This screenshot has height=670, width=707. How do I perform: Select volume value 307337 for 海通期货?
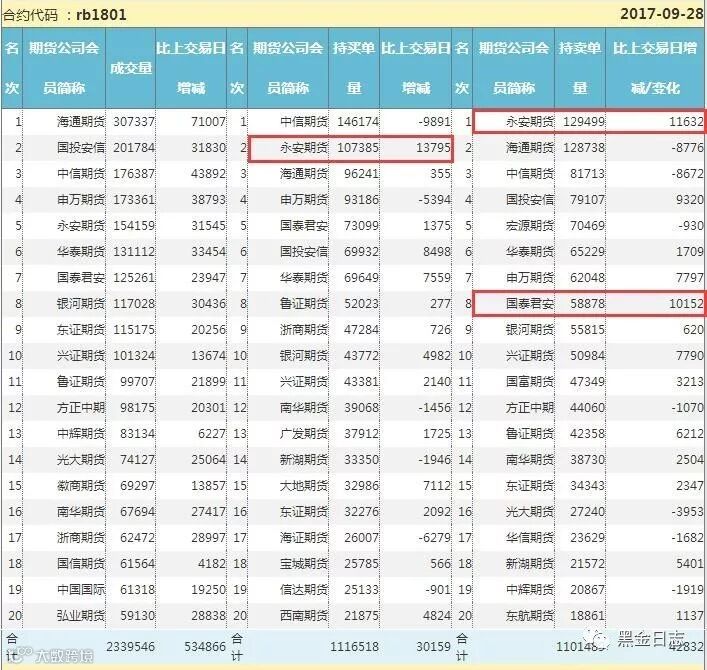(134, 121)
